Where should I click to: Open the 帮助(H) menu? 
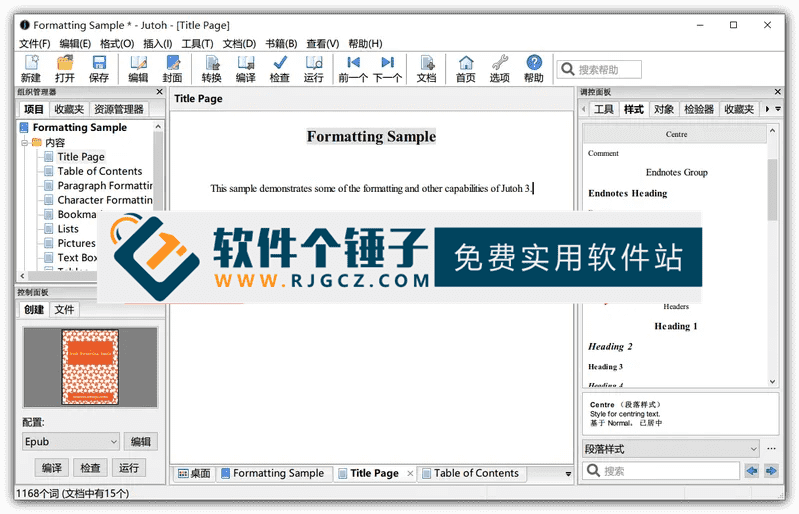[365, 44]
